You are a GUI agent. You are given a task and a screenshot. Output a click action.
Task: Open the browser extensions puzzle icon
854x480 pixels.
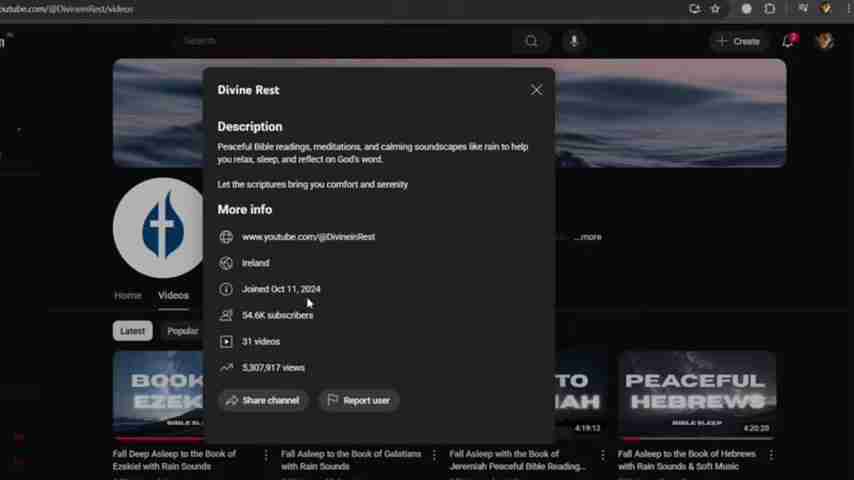pos(770,9)
